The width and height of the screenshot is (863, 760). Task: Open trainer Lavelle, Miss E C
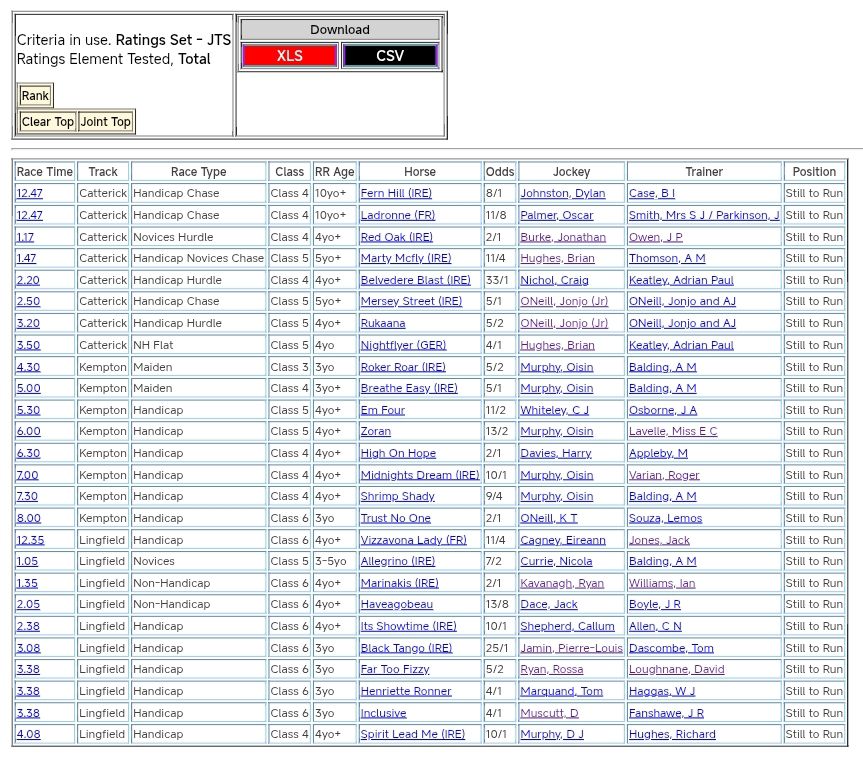click(x=672, y=432)
